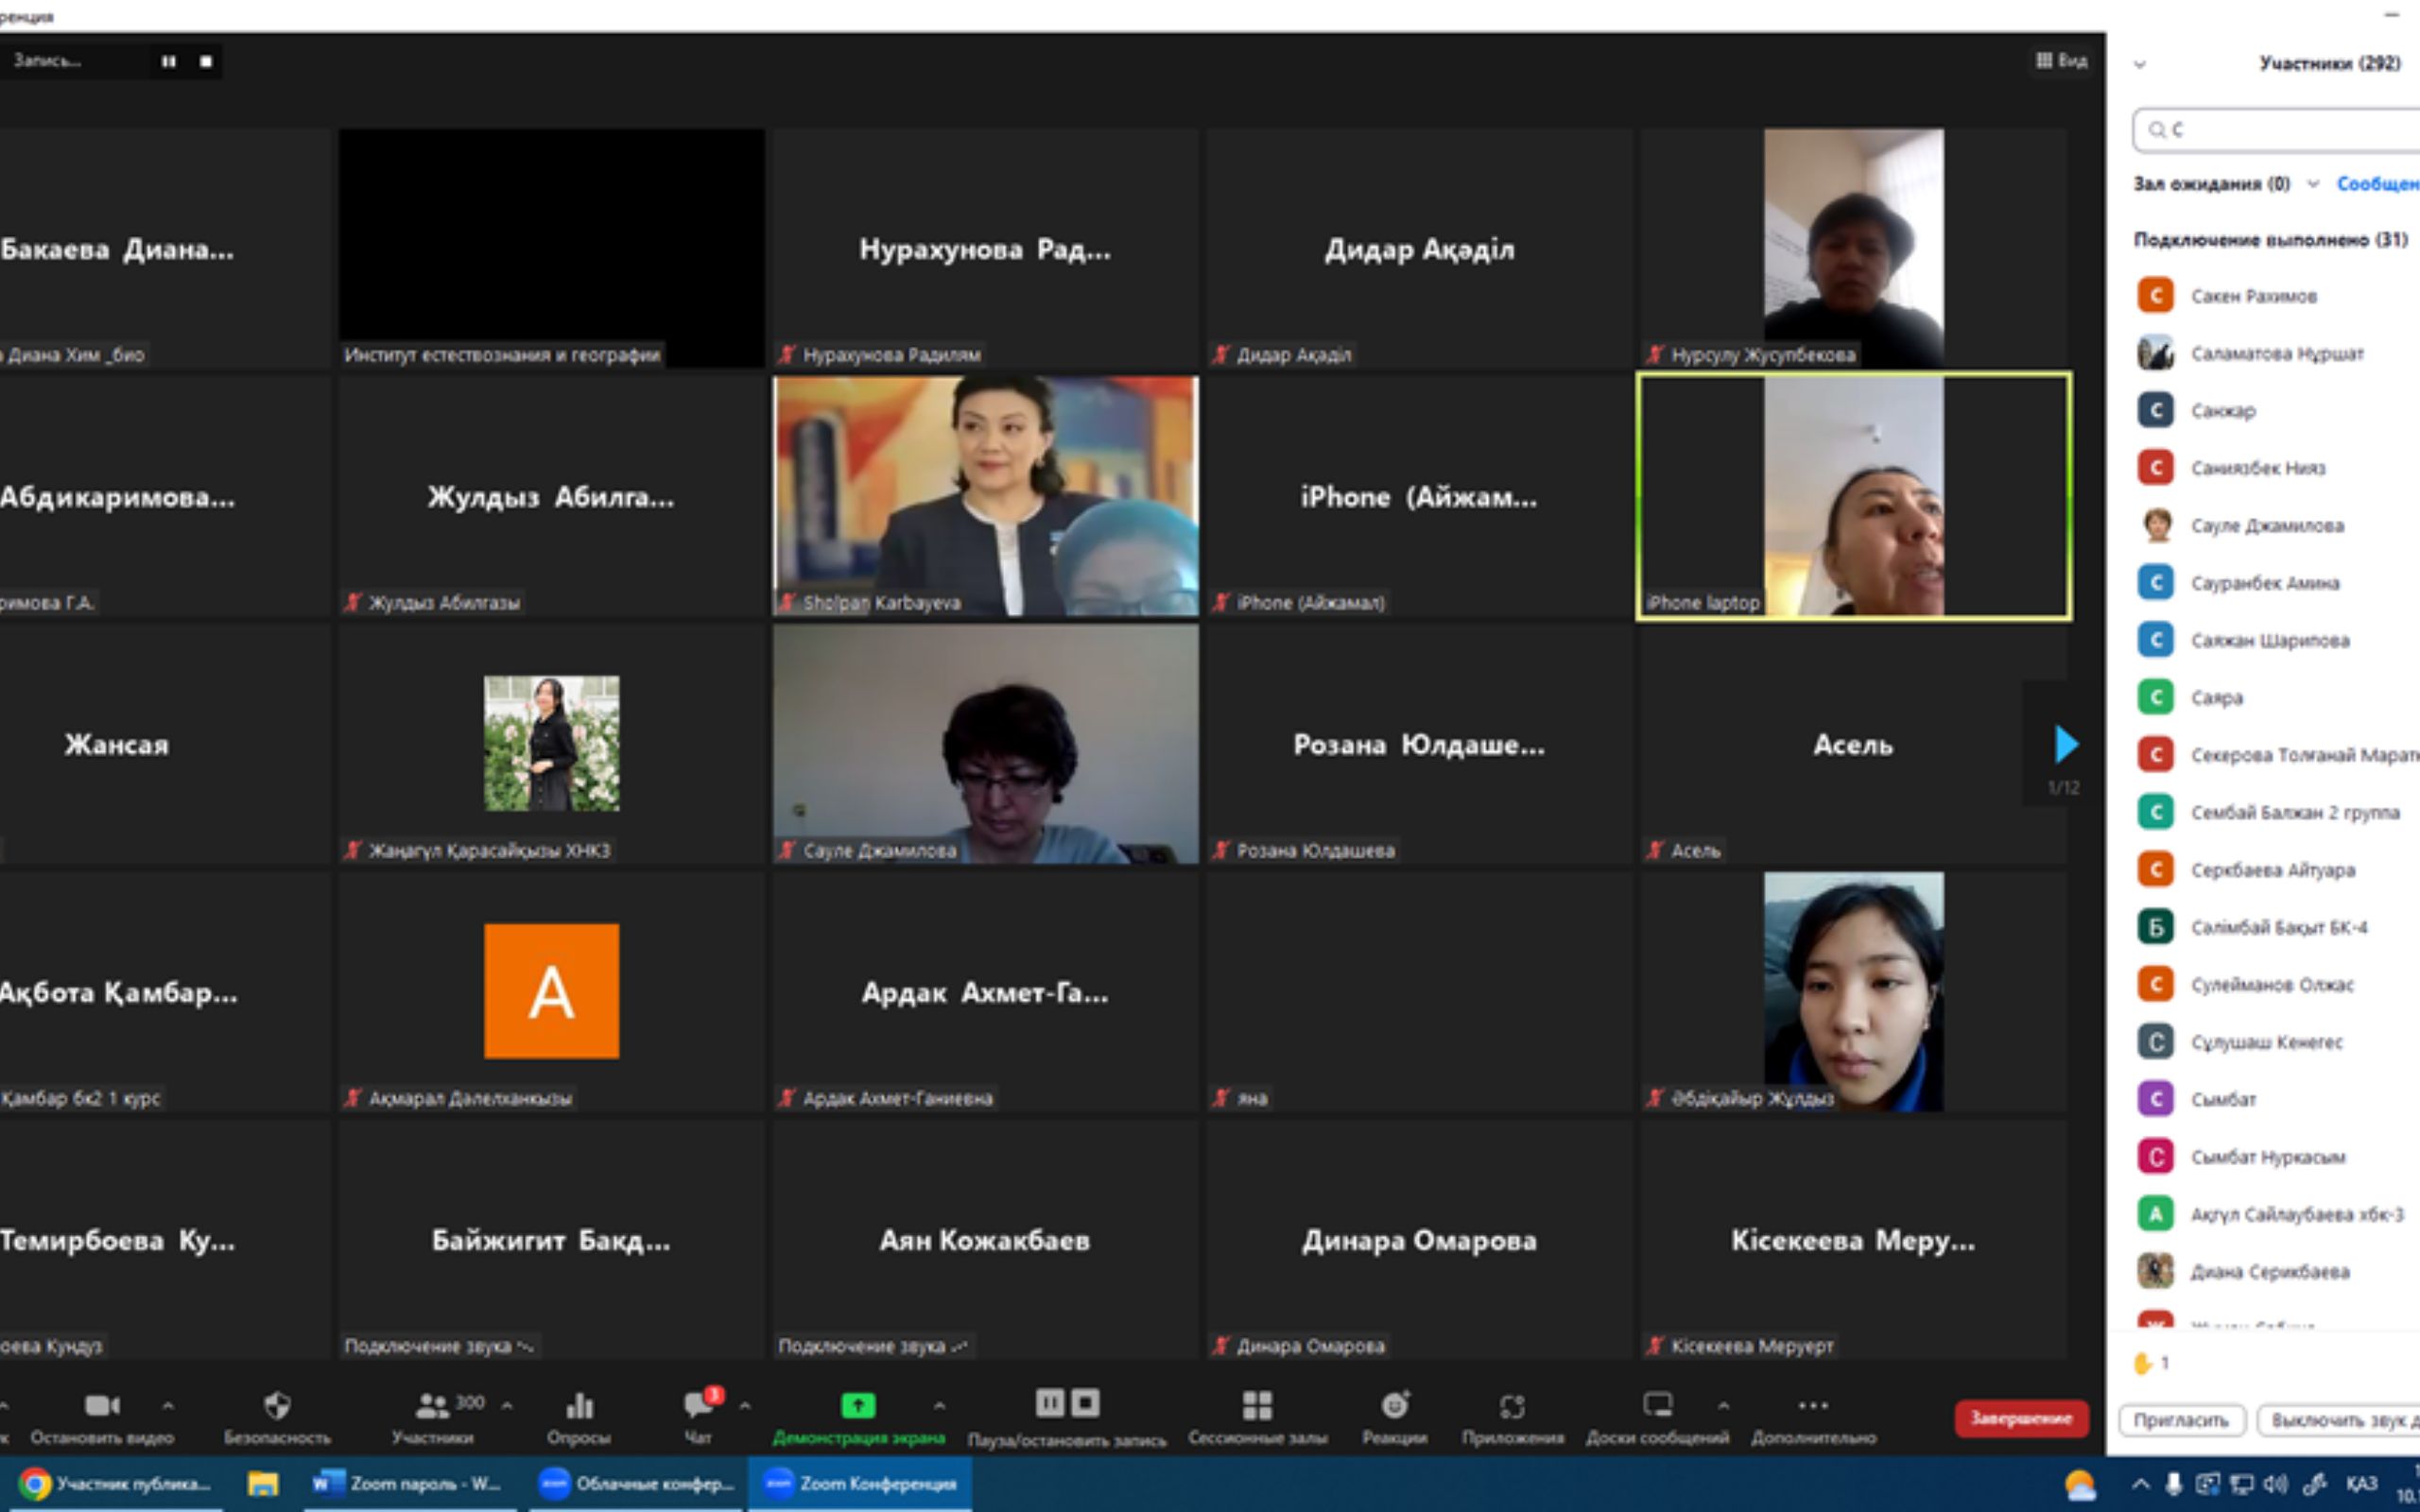Open Breakout Rooms grid icon
The height and width of the screenshot is (1512, 2420).
pos(1257,1406)
